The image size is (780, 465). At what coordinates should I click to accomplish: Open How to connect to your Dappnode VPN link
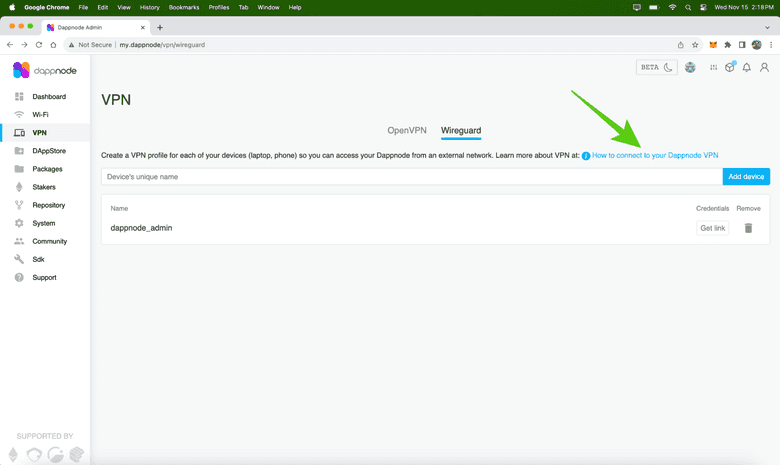(654, 156)
